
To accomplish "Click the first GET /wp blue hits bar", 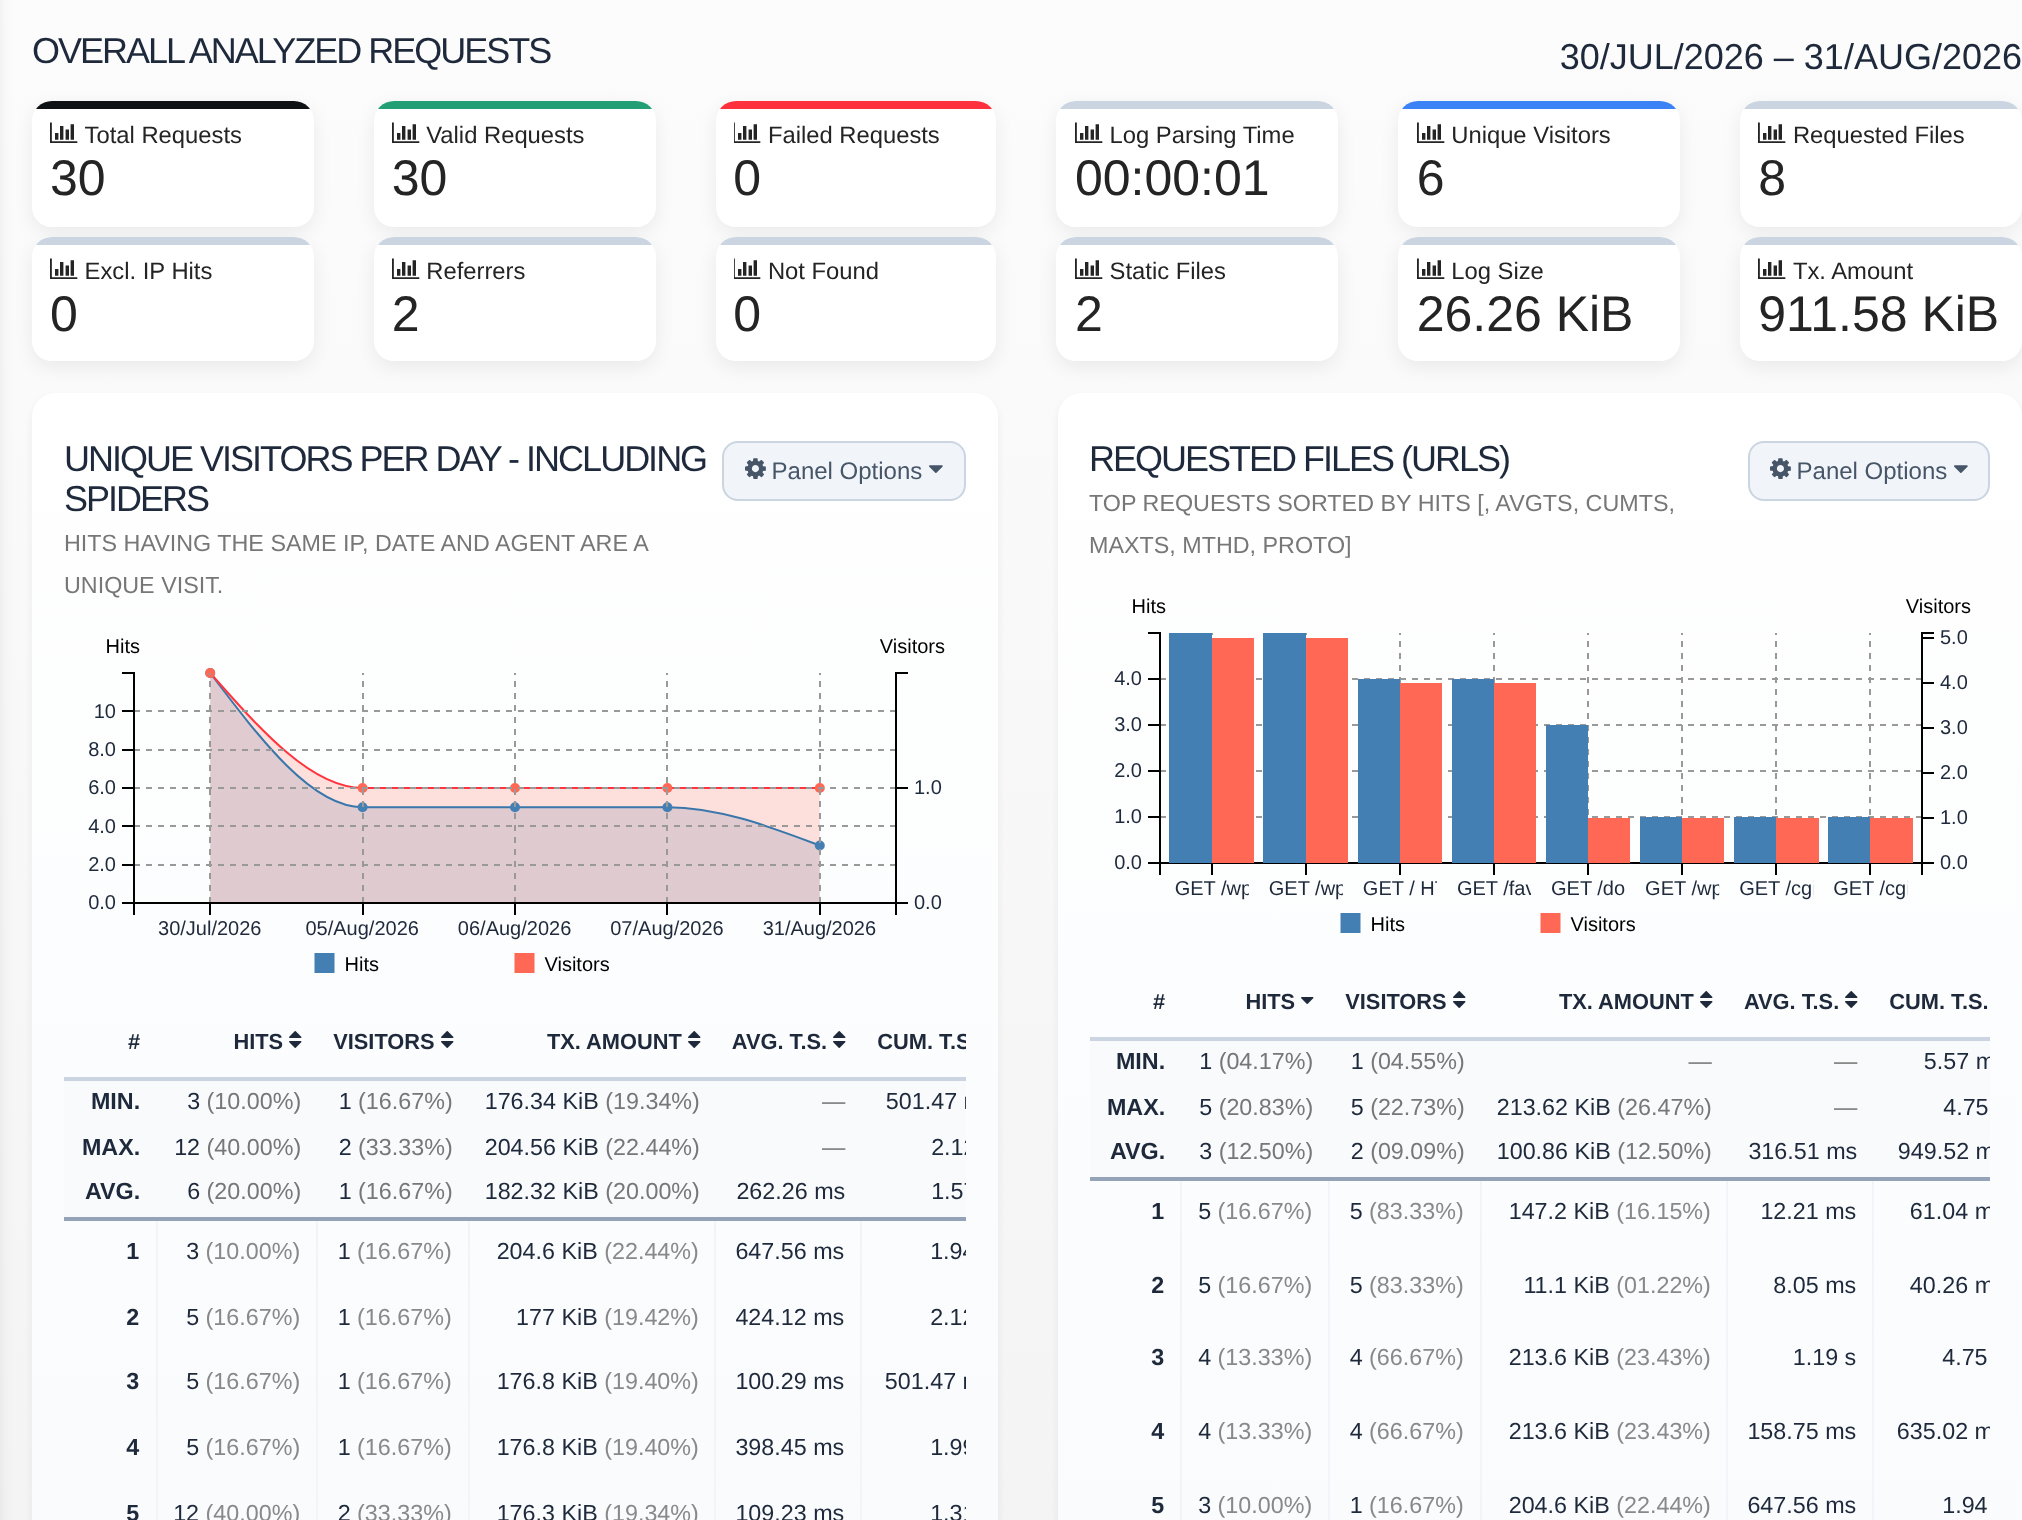I will [x=1190, y=748].
